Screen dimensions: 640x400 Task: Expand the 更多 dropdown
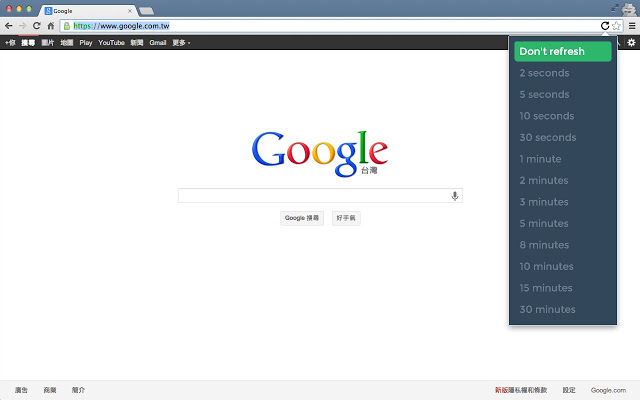tap(181, 42)
